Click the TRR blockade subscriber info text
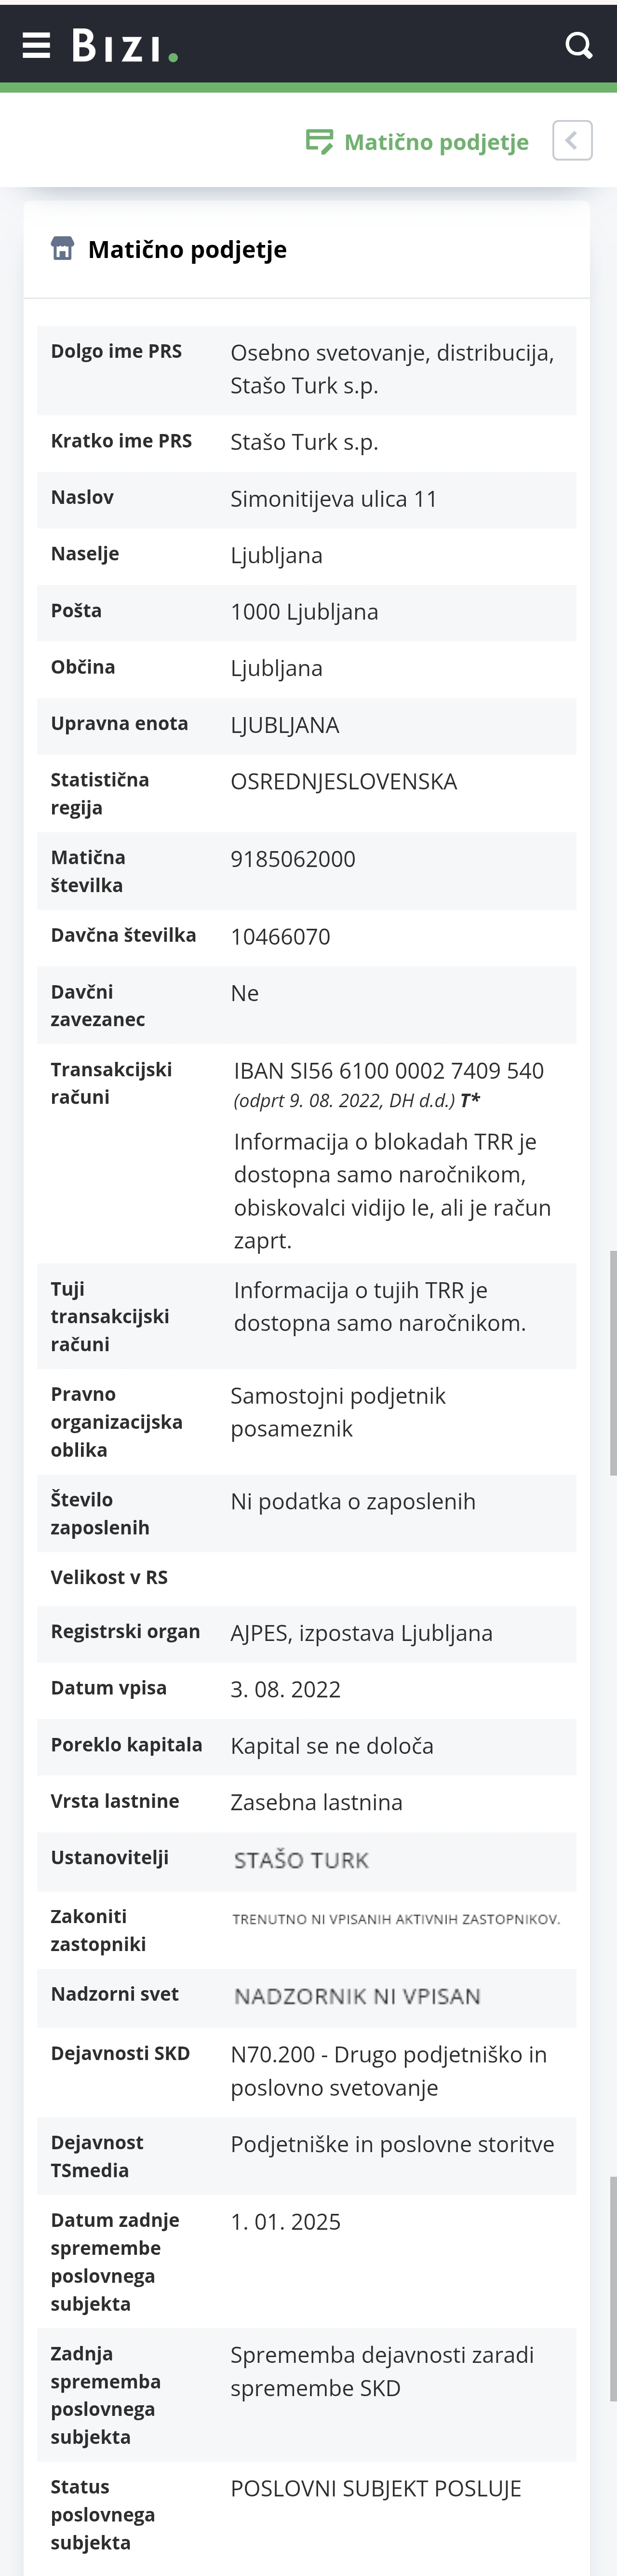The height and width of the screenshot is (2576, 617). pos(392,1191)
